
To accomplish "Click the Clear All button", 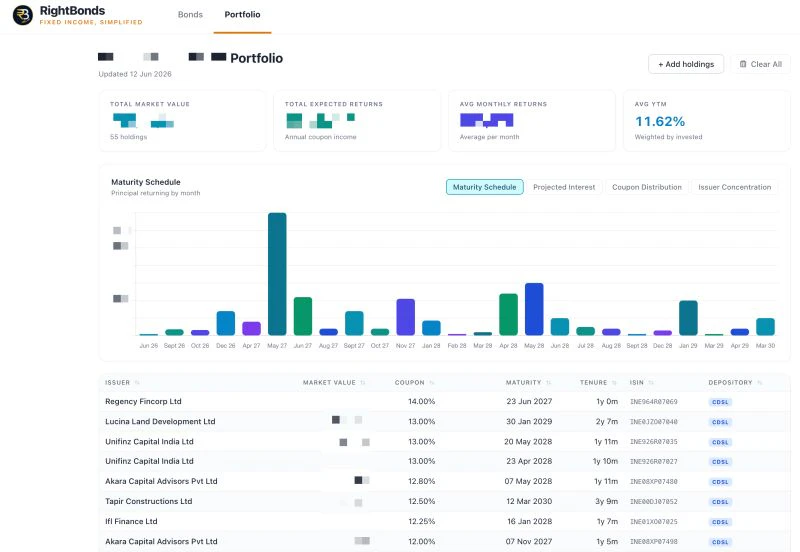I will pos(761,64).
